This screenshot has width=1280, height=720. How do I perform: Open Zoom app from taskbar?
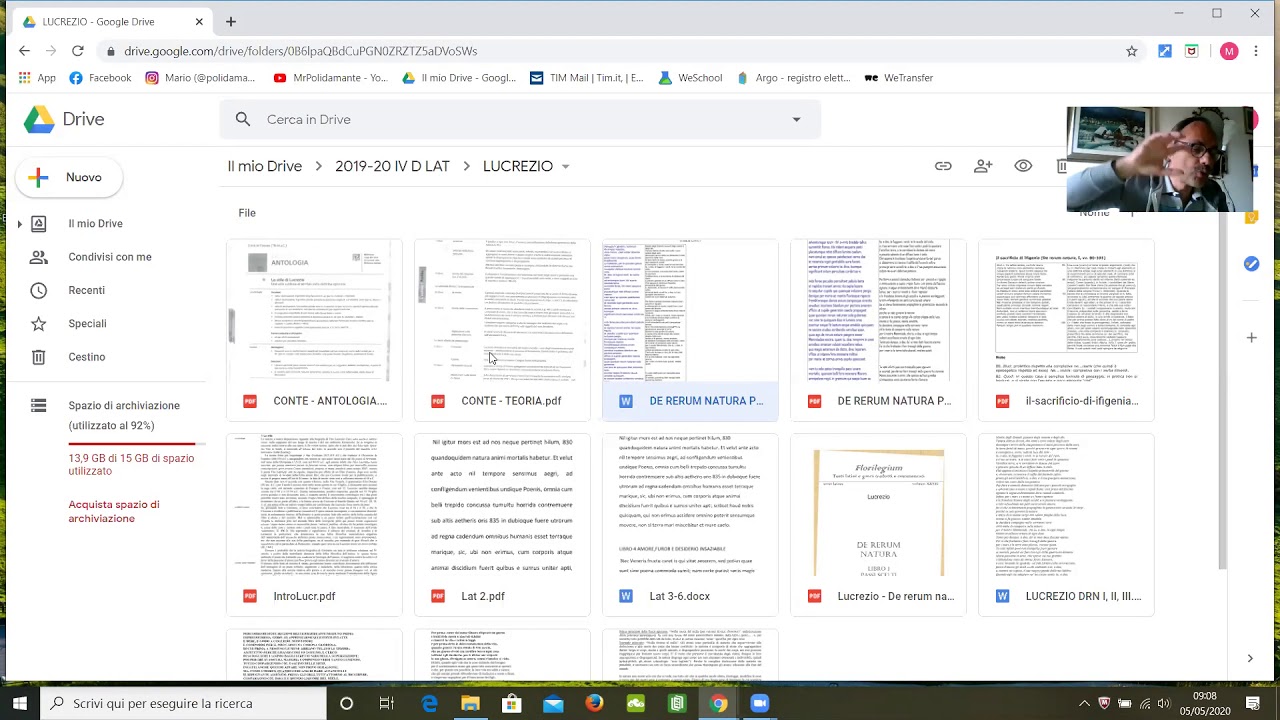pyautogui.click(x=759, y=704)
